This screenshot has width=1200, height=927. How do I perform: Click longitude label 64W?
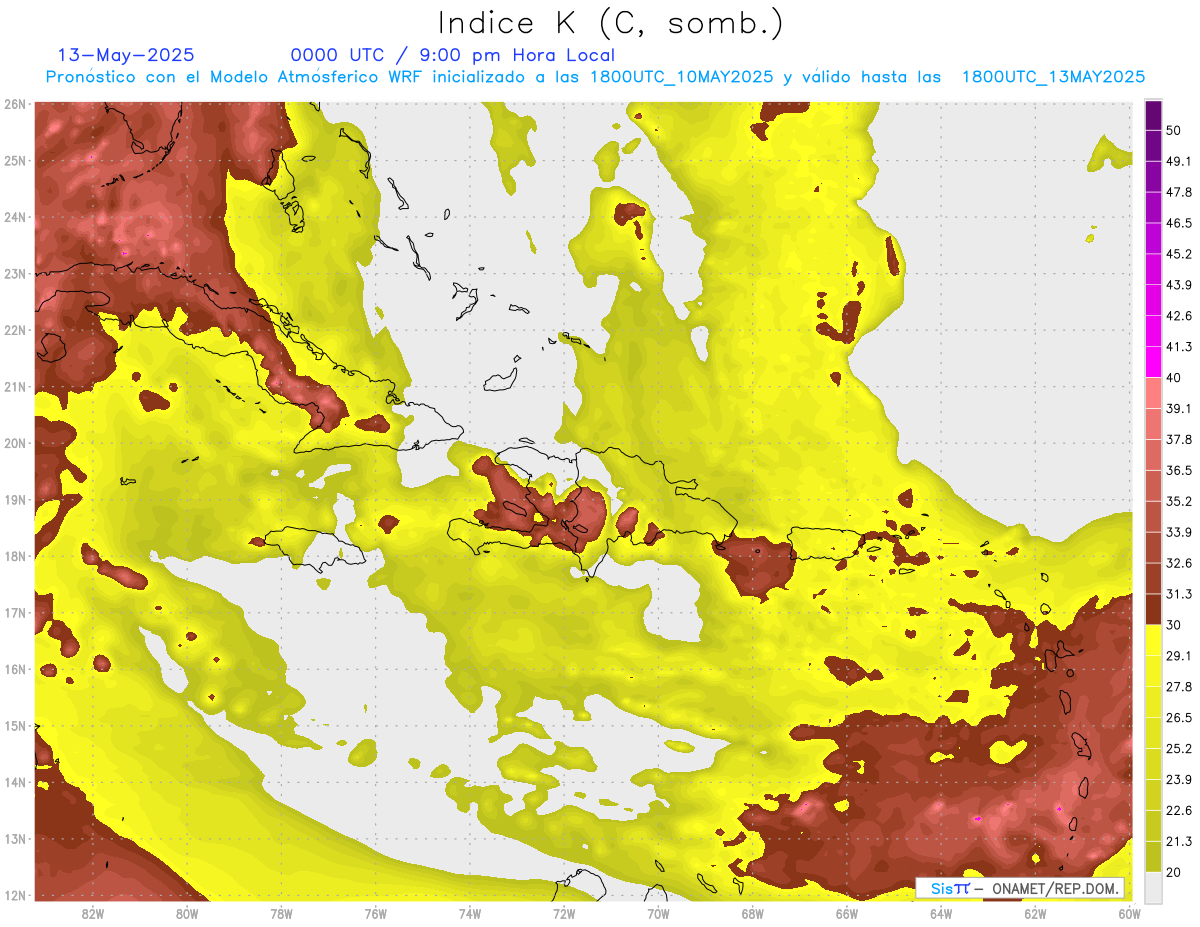941,914
